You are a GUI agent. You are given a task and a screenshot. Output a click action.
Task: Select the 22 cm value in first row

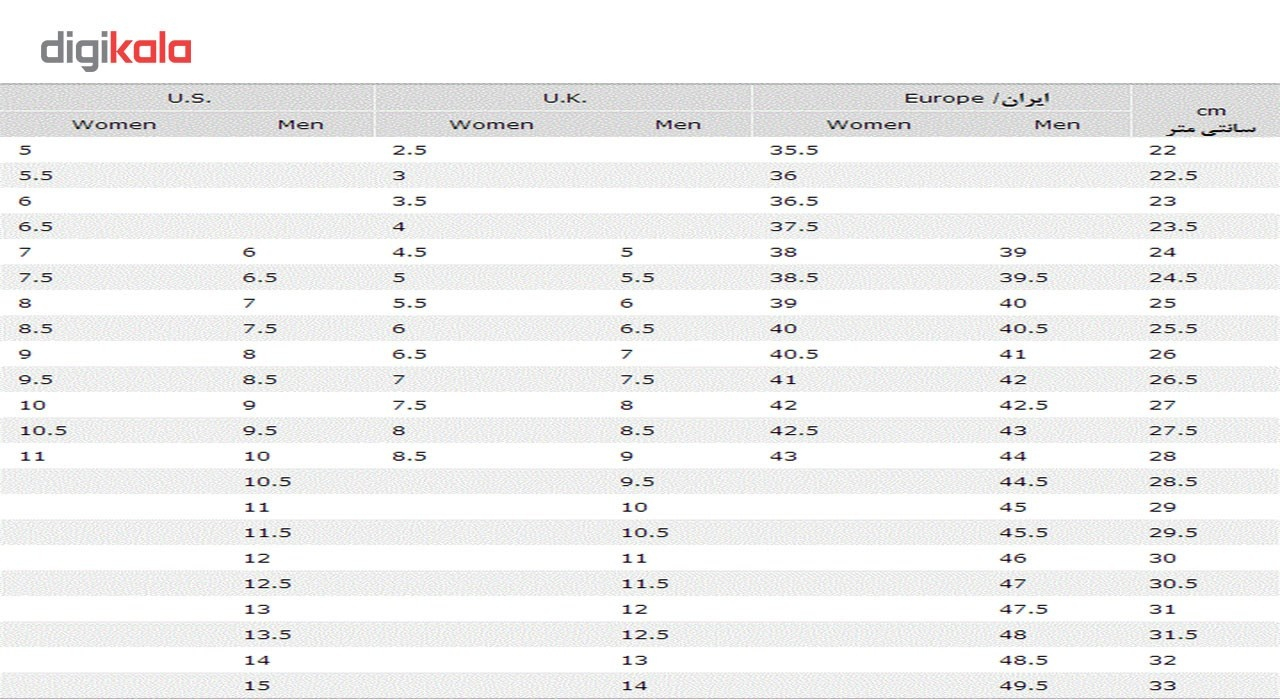[x=1162, y=150]
